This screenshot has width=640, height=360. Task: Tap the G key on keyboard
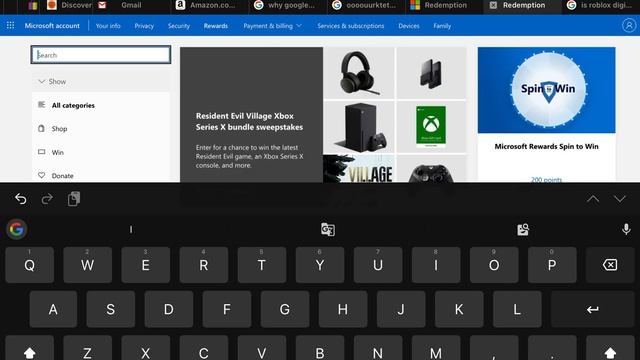point(285,309)
